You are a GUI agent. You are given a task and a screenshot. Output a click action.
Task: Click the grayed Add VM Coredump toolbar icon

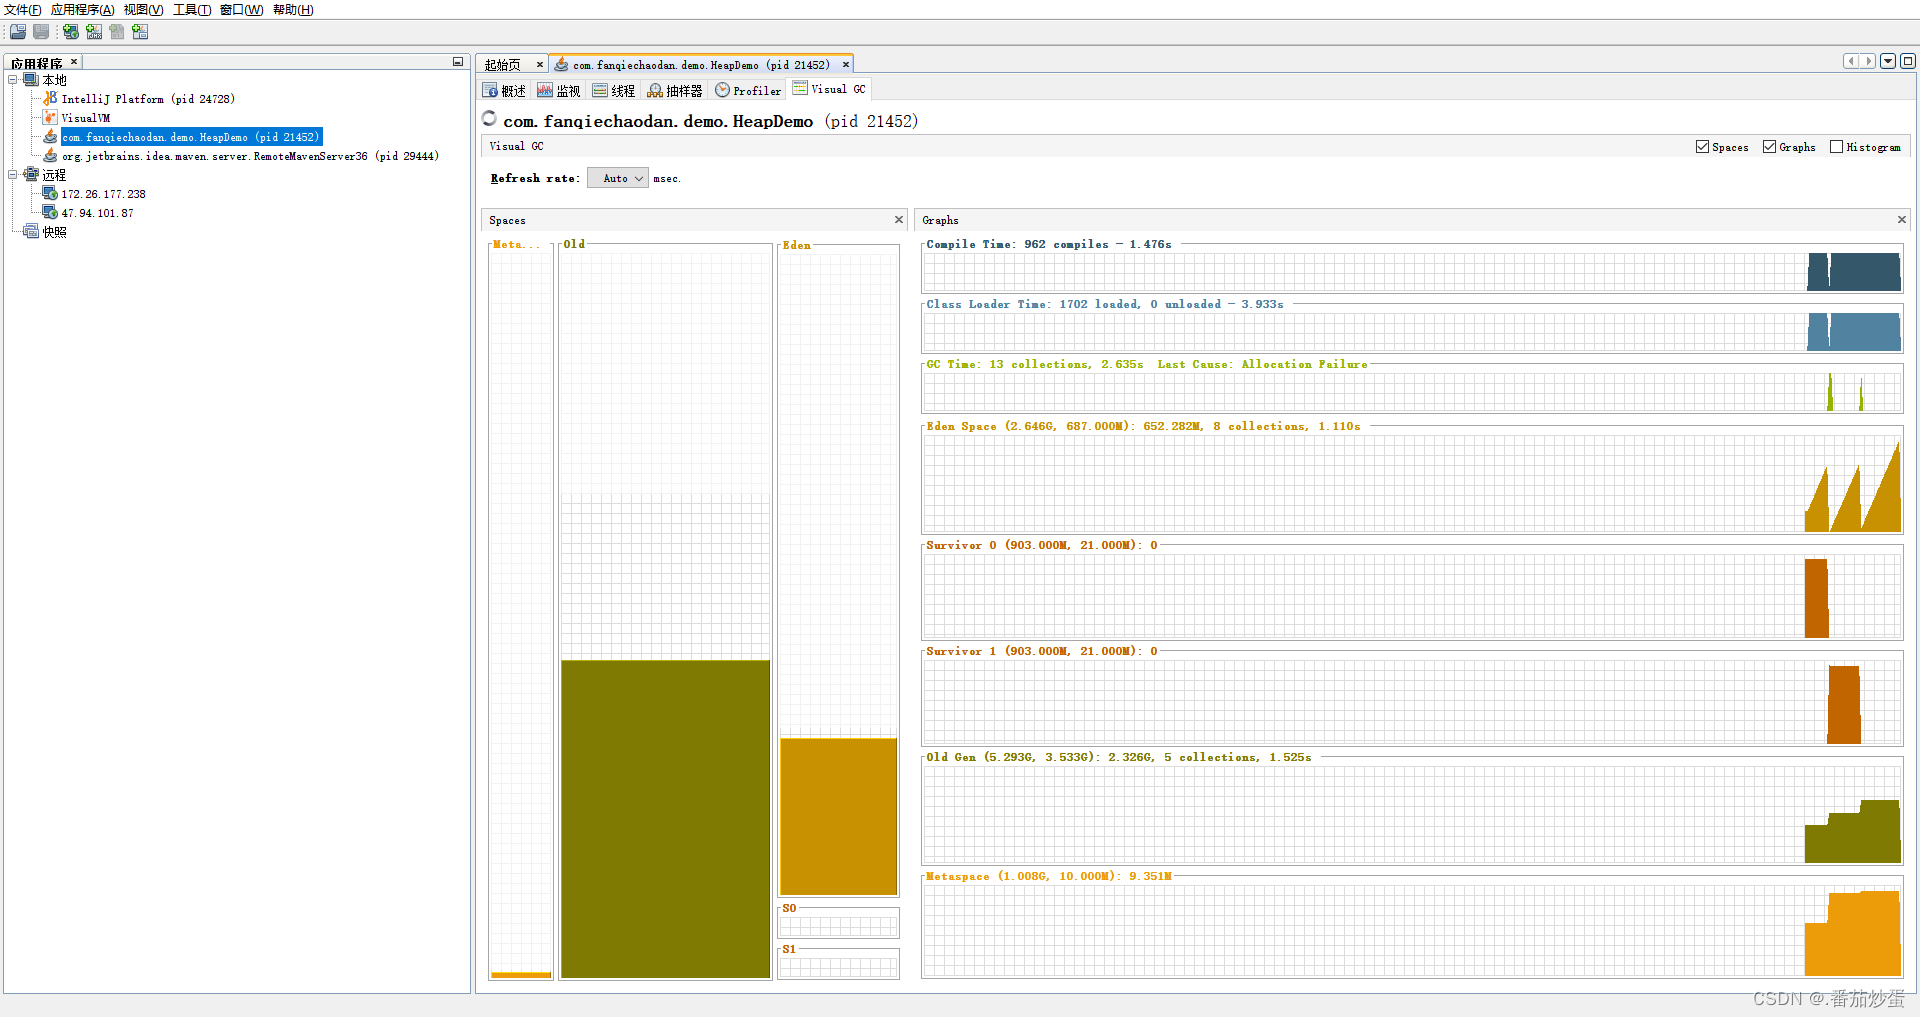point(117,32)
